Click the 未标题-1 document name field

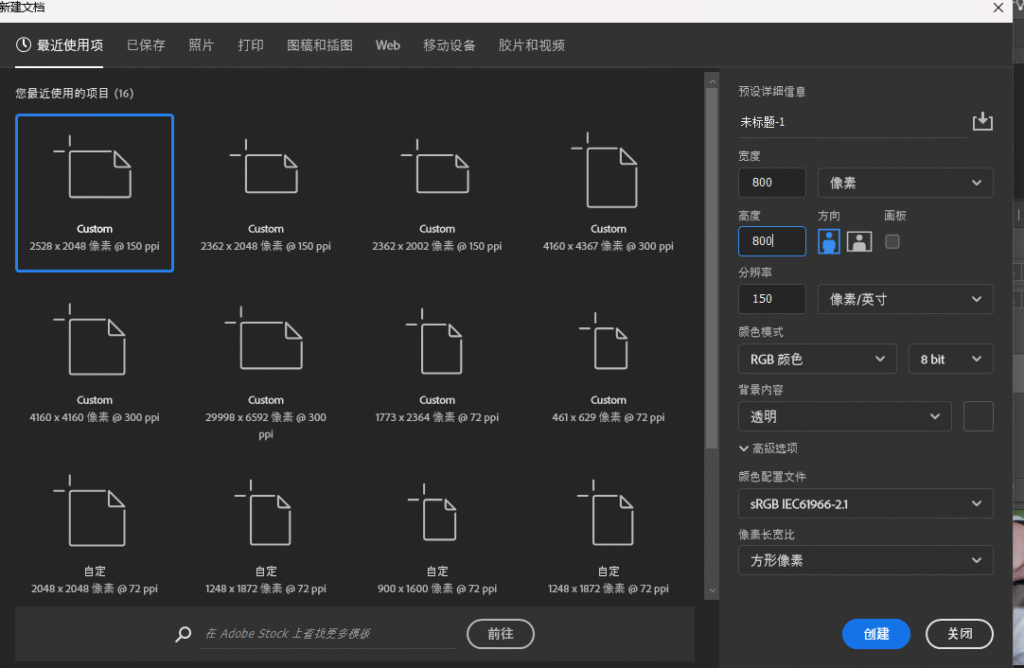click(852, 122)
